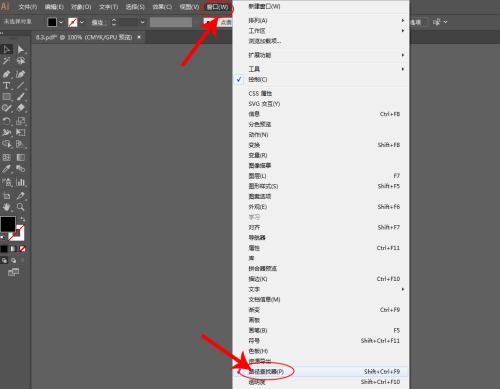Open the stroke weight dropdown
The height and width of the screenshot is (389, 500).
pyautogui.click(x=143, y=22)
